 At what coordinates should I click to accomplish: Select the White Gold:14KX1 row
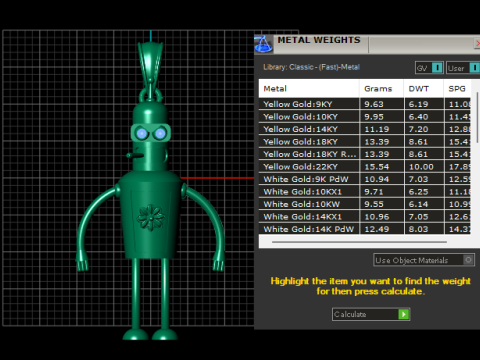pos(365,217)
